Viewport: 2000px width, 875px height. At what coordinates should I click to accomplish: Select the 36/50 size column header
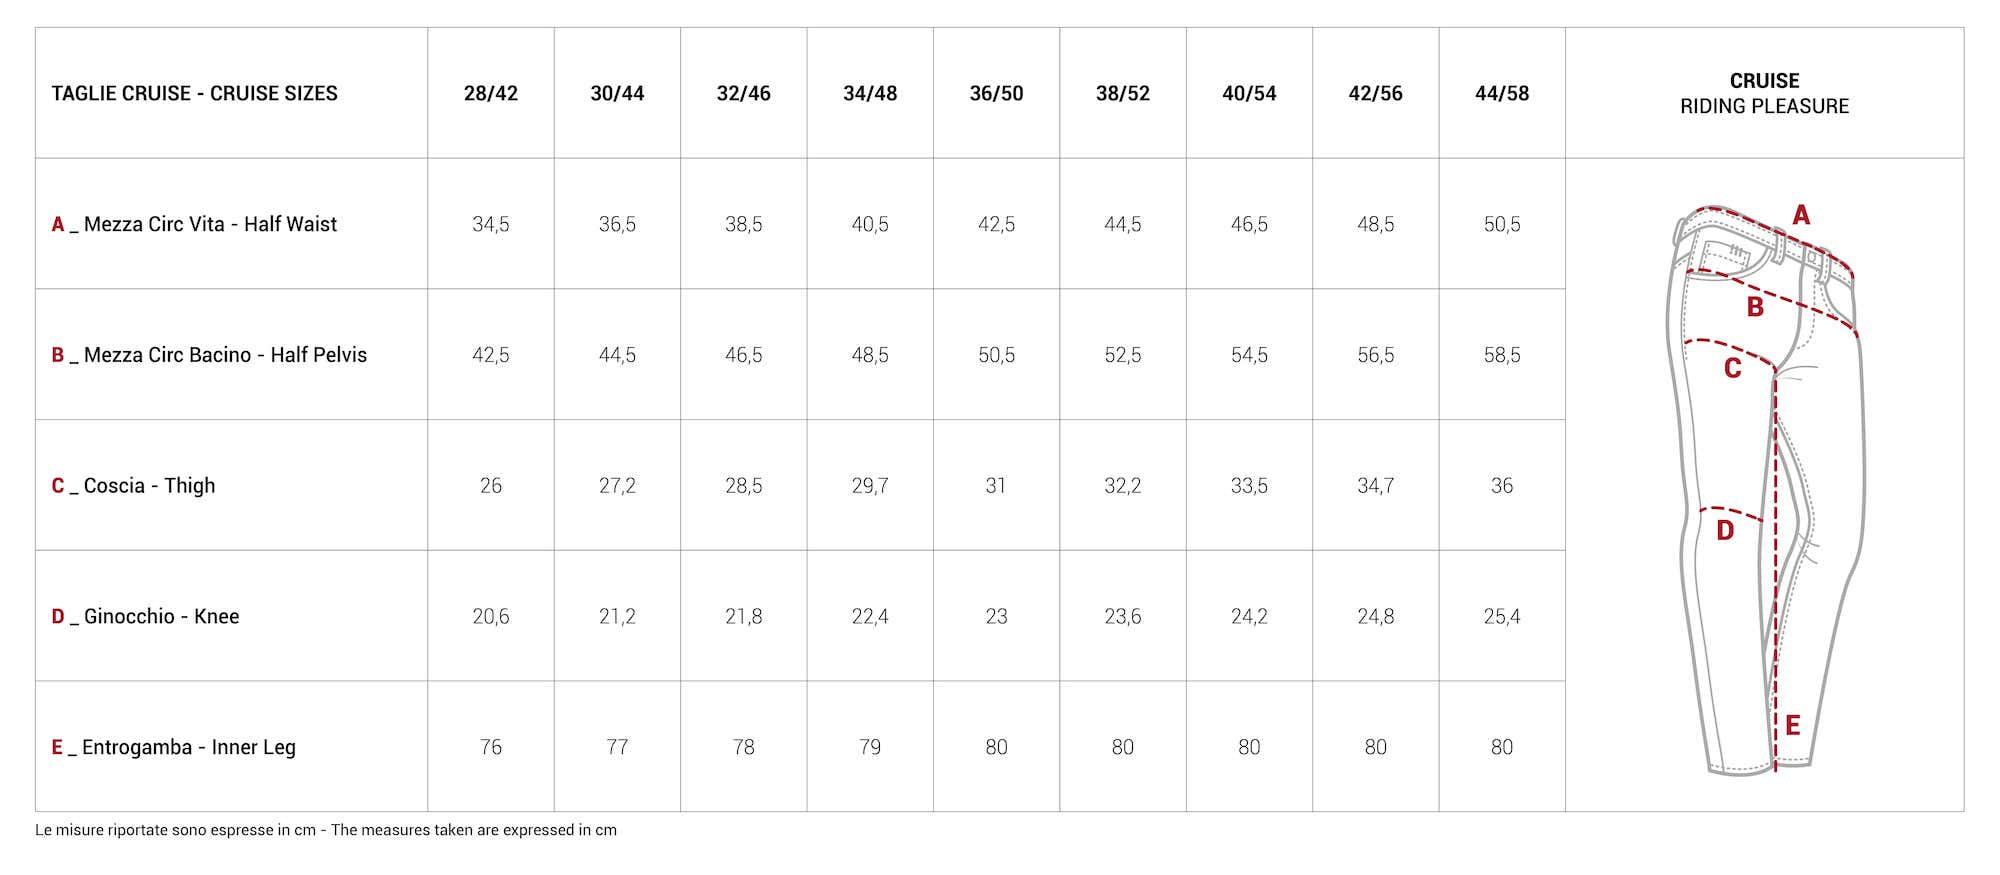tap(997, 93)
